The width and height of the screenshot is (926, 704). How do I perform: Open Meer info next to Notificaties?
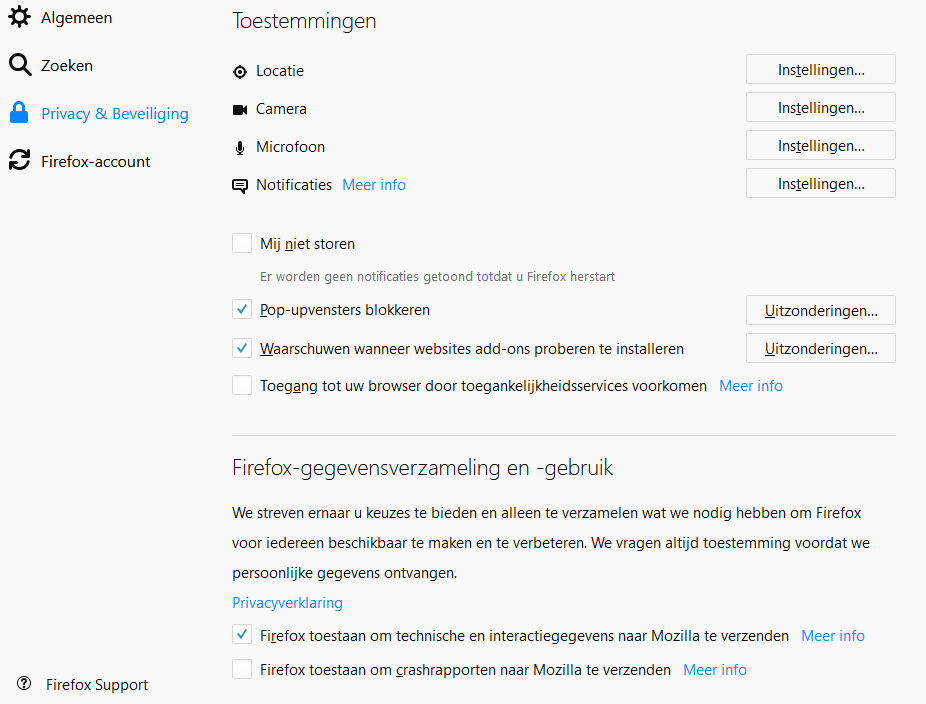pos(374,185)
